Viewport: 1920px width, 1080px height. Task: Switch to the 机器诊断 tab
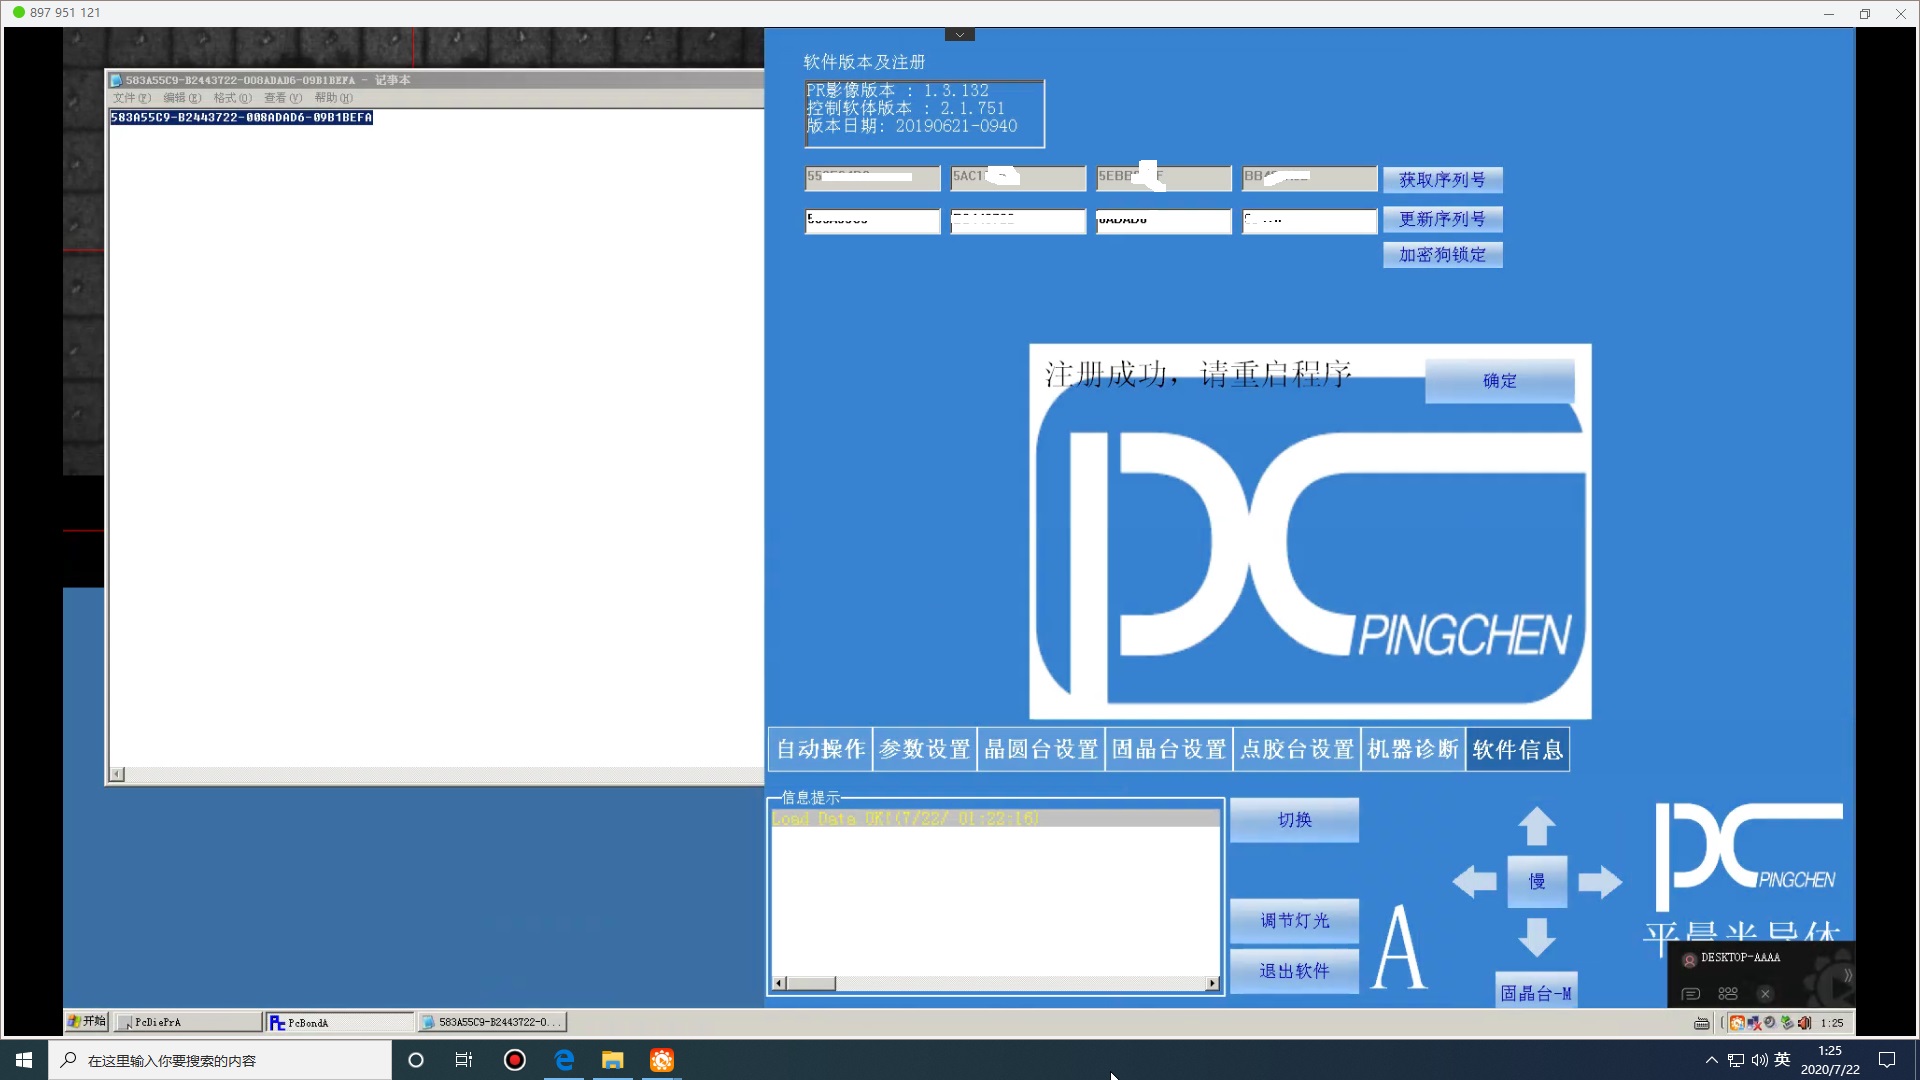click(x=1413, y=749)
